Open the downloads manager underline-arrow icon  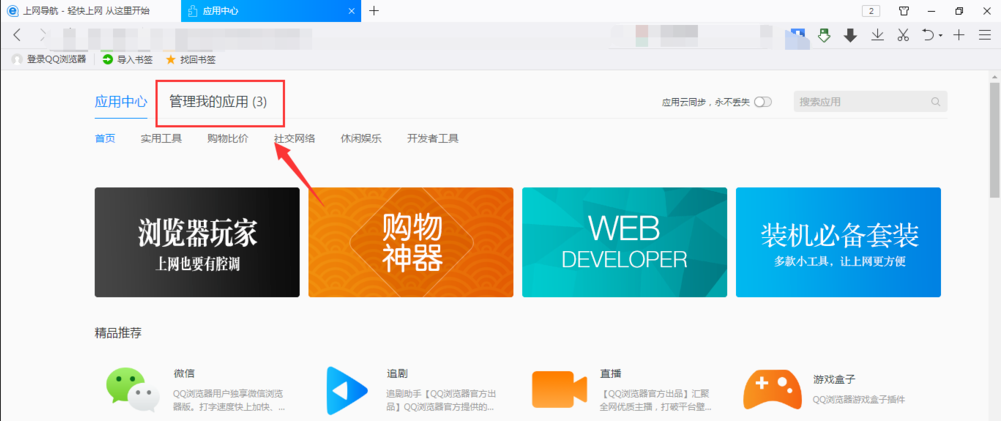pyautogui.click(x=878, y=35)
